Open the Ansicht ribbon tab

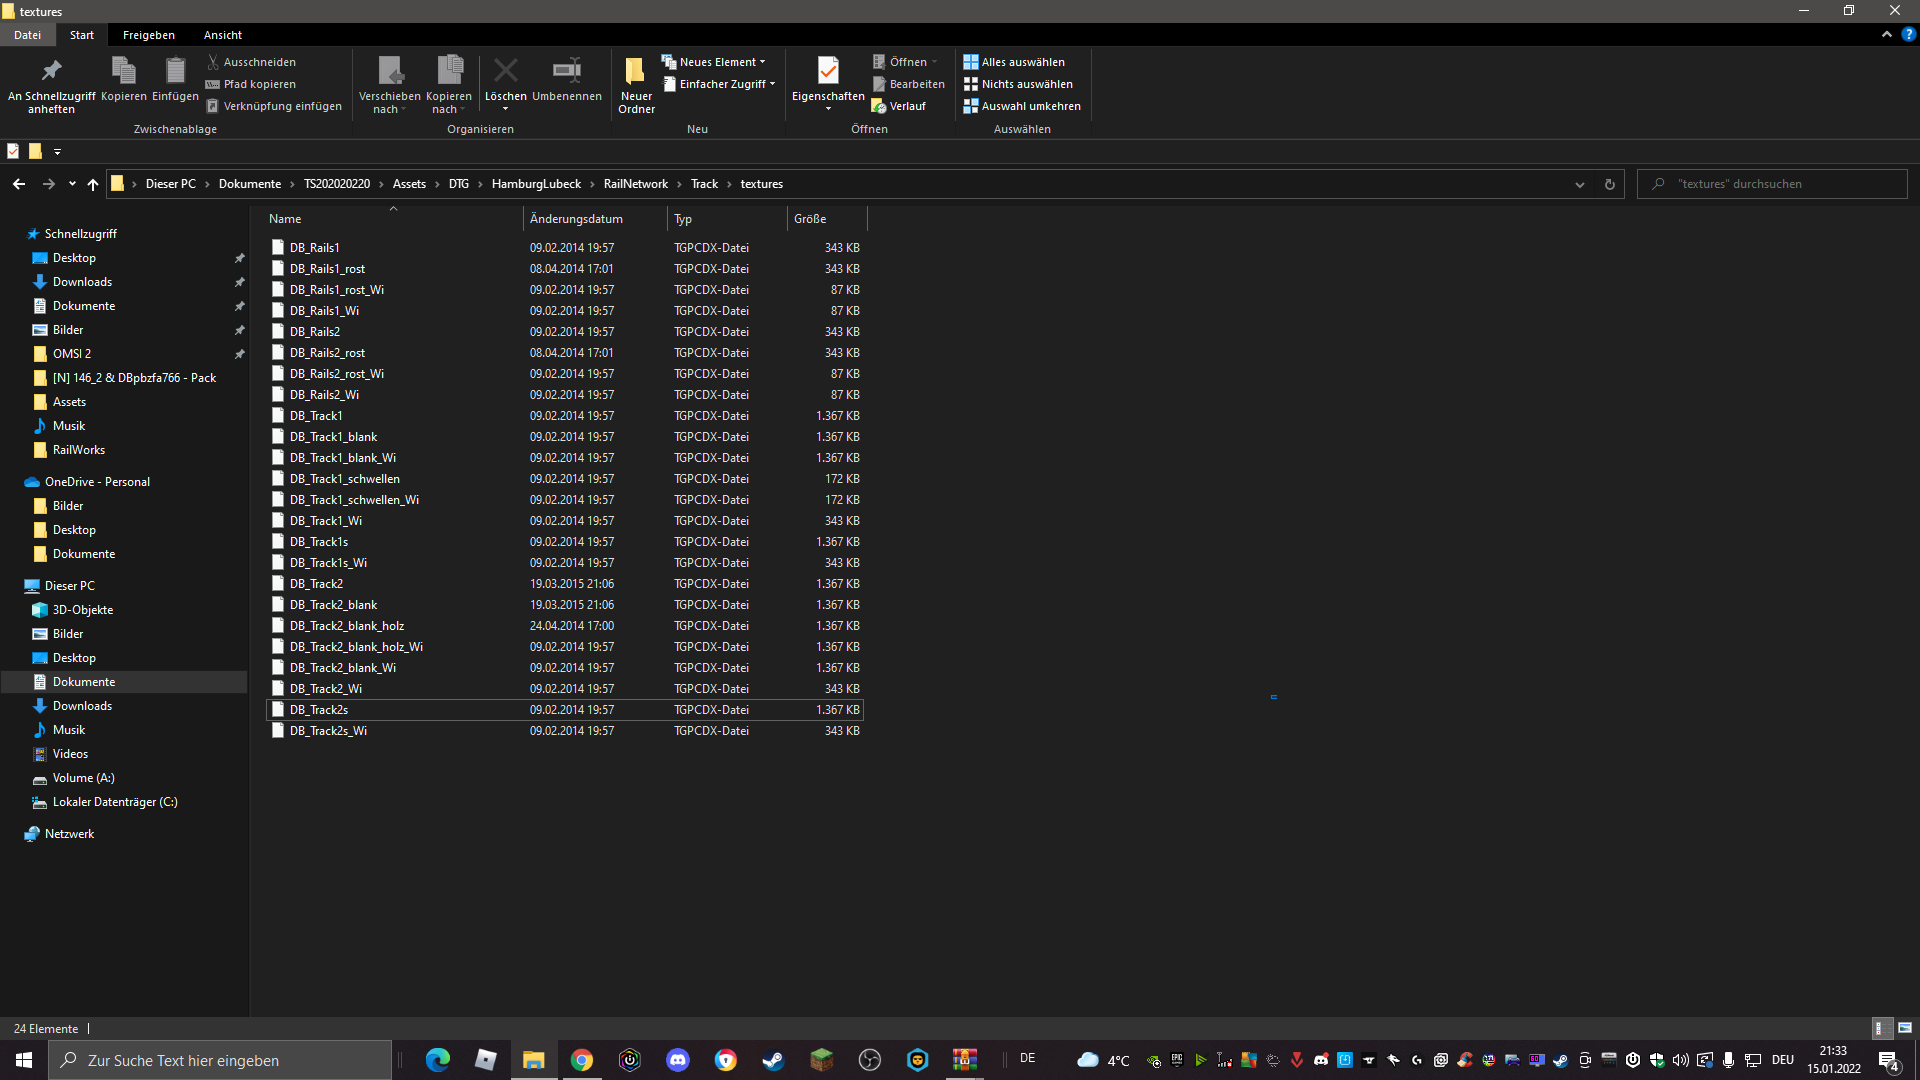point(222,35)
